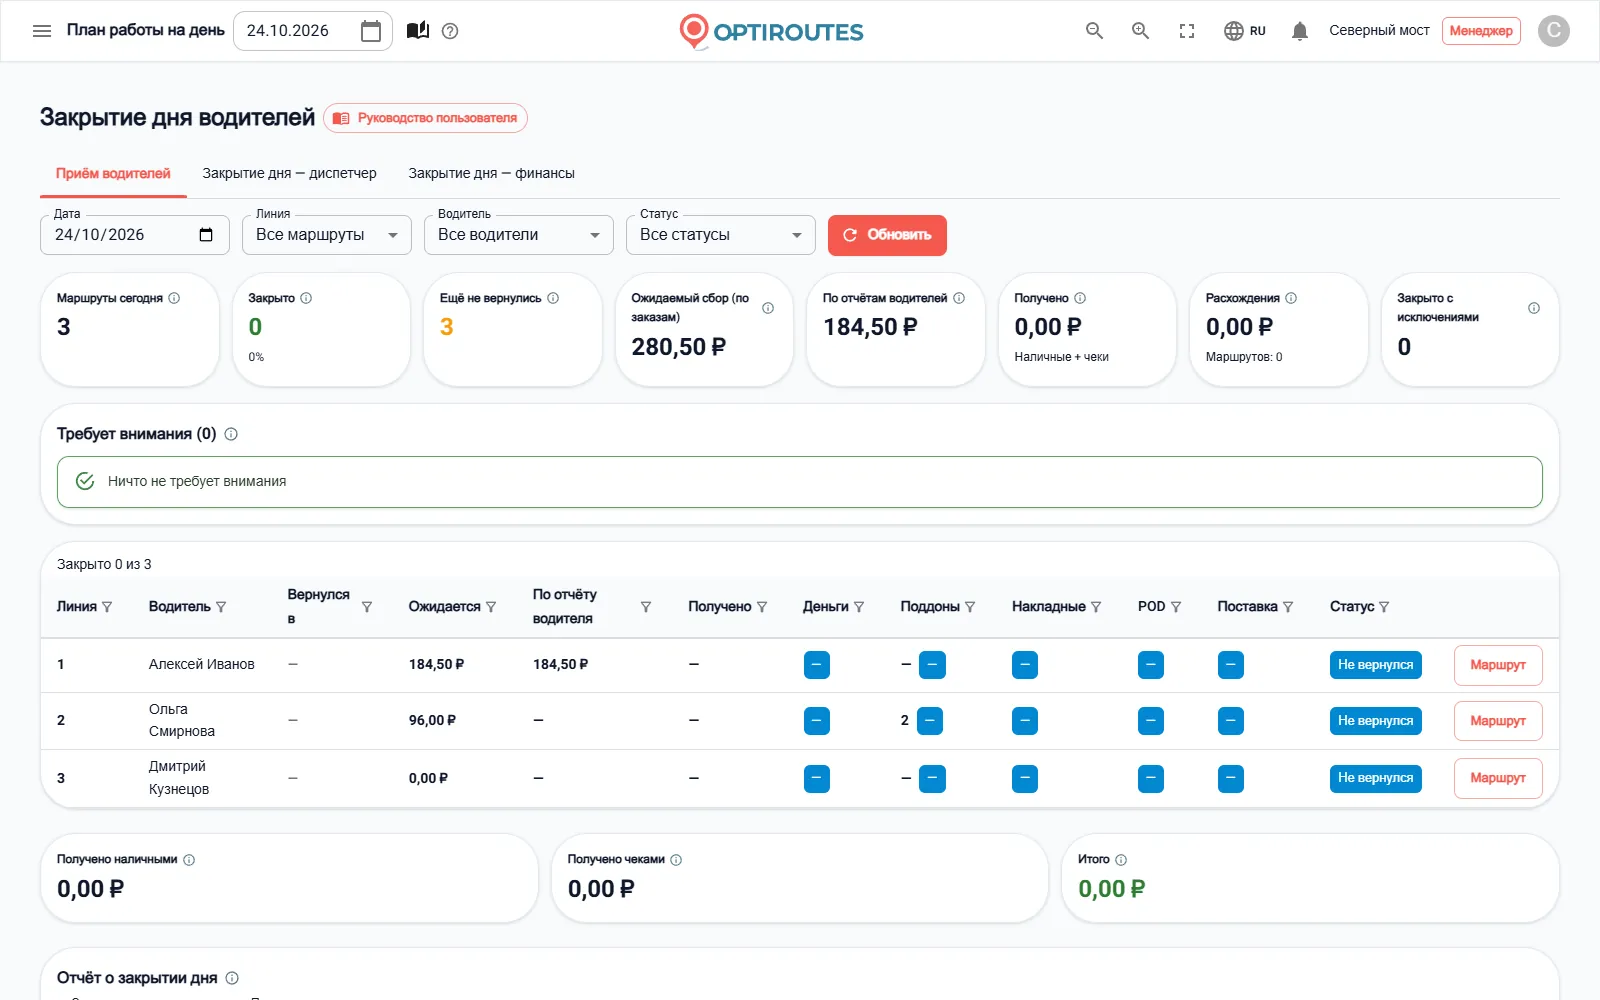
Task: Open calendar picker next to 24.10.2026
Action: coord(371,31)
